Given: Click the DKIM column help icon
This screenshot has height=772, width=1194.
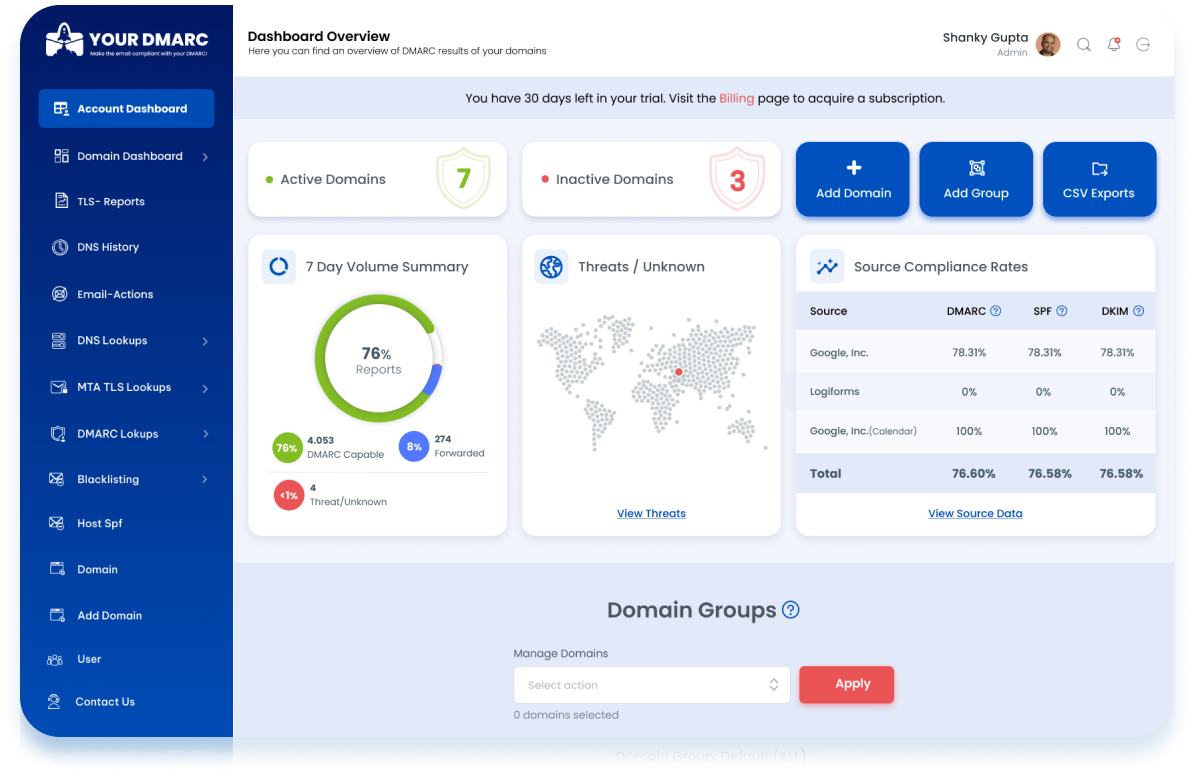Looking at the screenshot, I should pos(1139,311).
